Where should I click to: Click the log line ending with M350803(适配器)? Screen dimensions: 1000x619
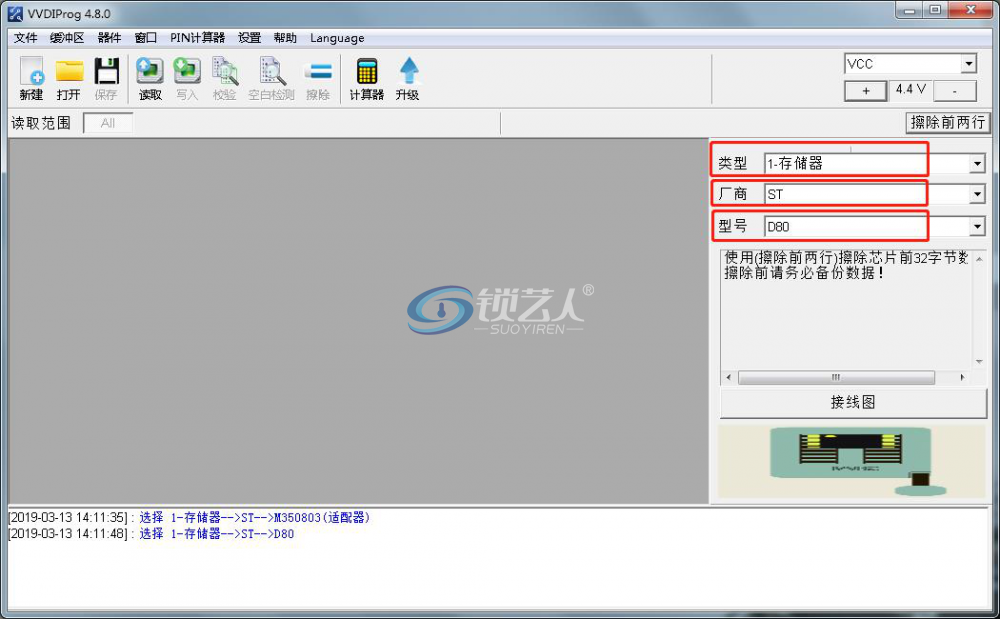tap(189, 517)
